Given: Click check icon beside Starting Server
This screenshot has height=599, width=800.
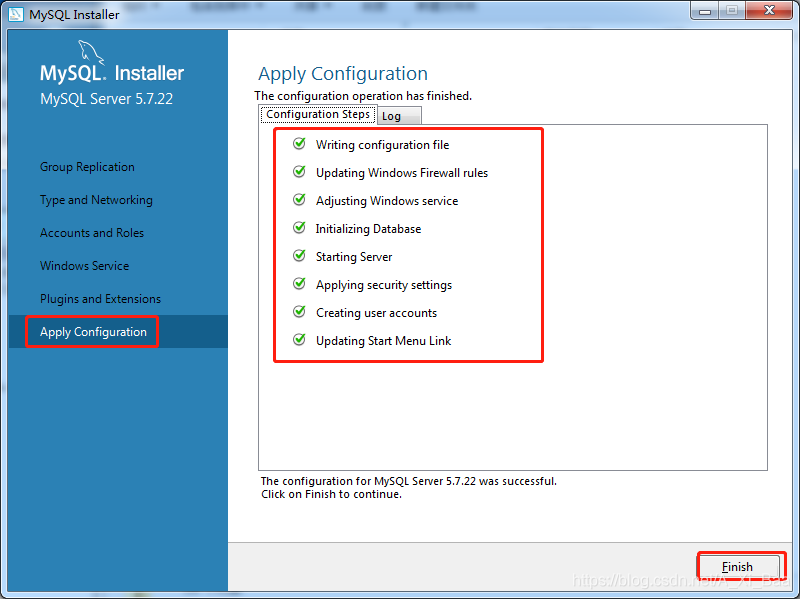Looking at the screenshot, I should click(299, 256).
